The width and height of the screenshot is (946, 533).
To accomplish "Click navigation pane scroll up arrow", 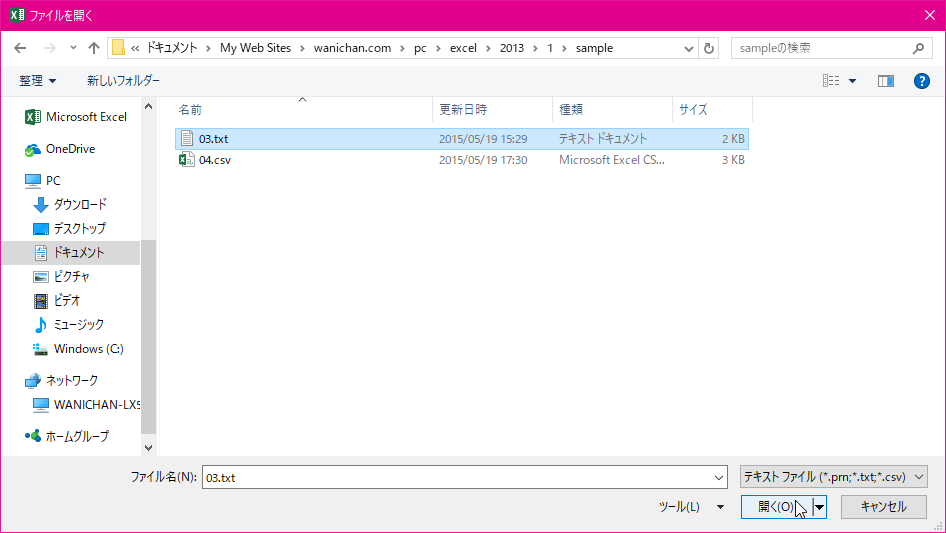I will point(148,107).
